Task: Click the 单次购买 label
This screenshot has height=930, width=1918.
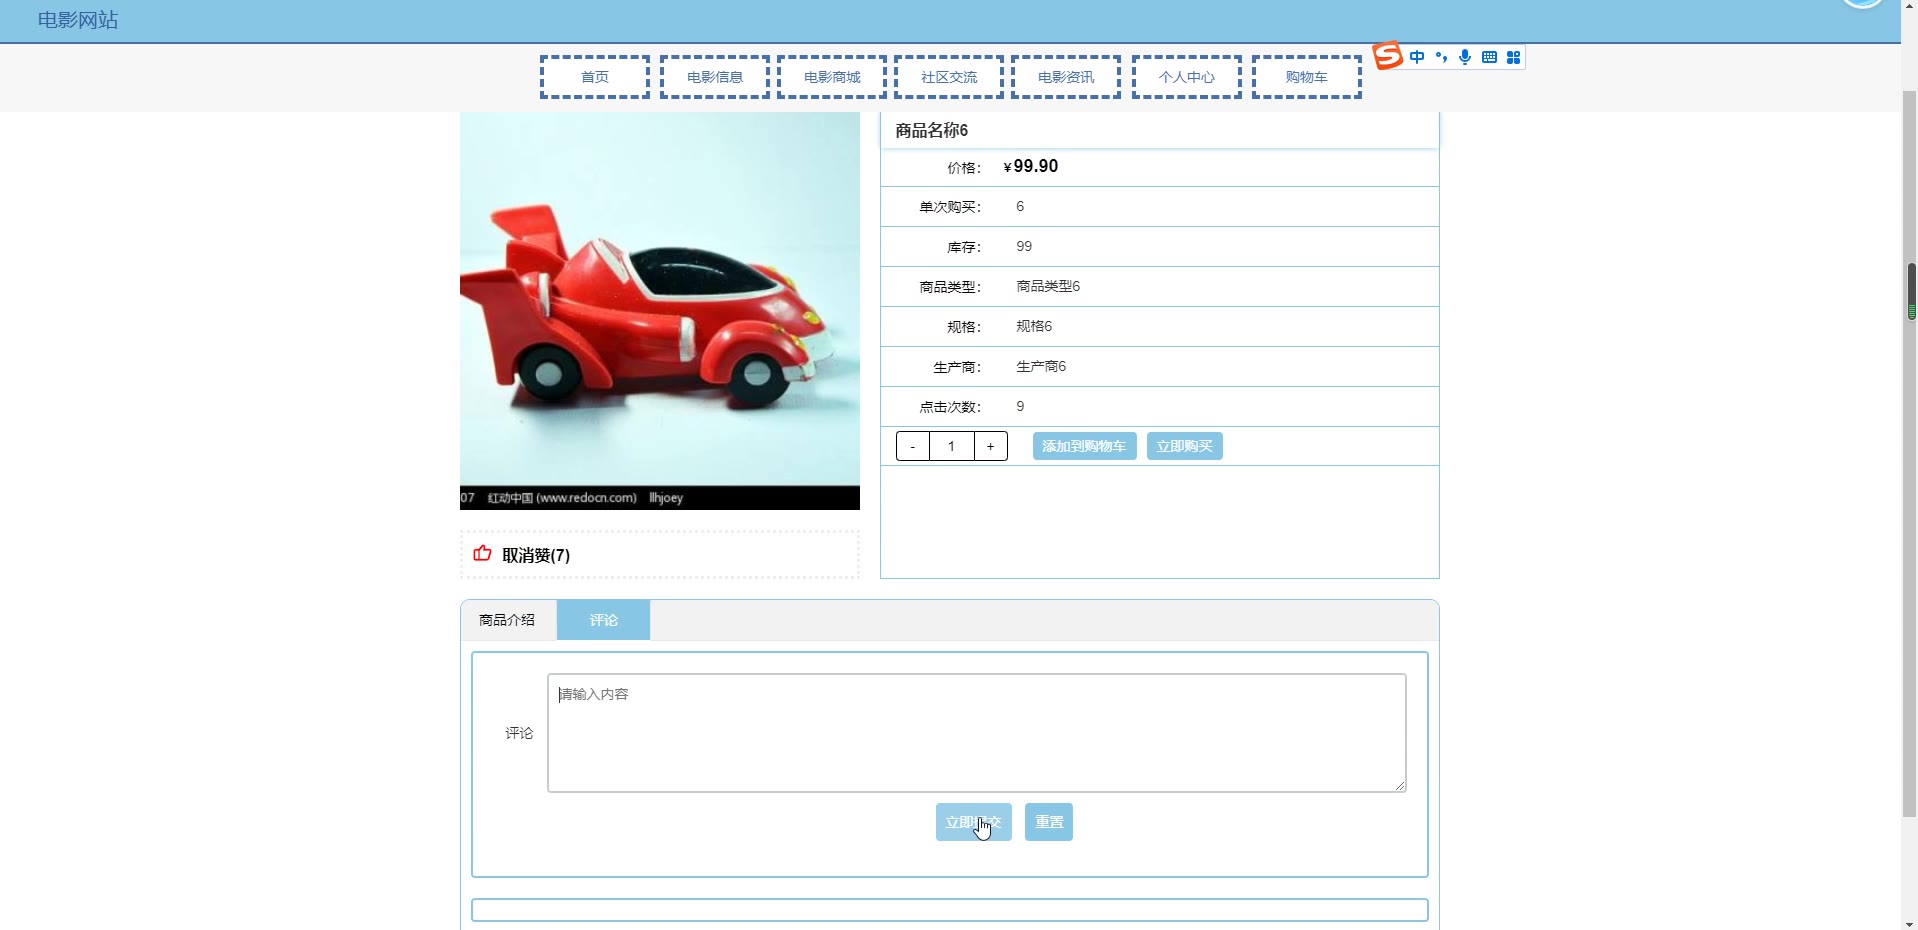Action: tap(950, 207)
